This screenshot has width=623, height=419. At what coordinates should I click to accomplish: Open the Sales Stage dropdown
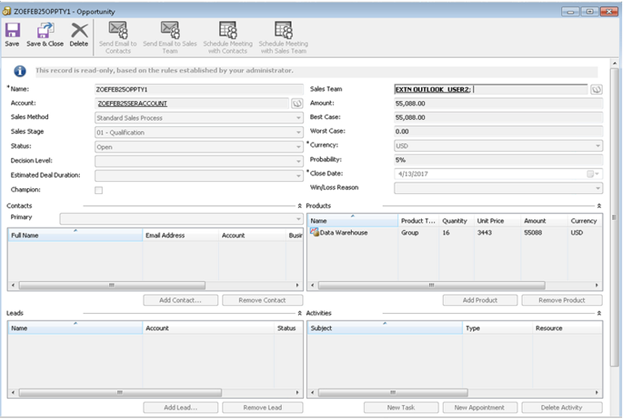point(298,131)
